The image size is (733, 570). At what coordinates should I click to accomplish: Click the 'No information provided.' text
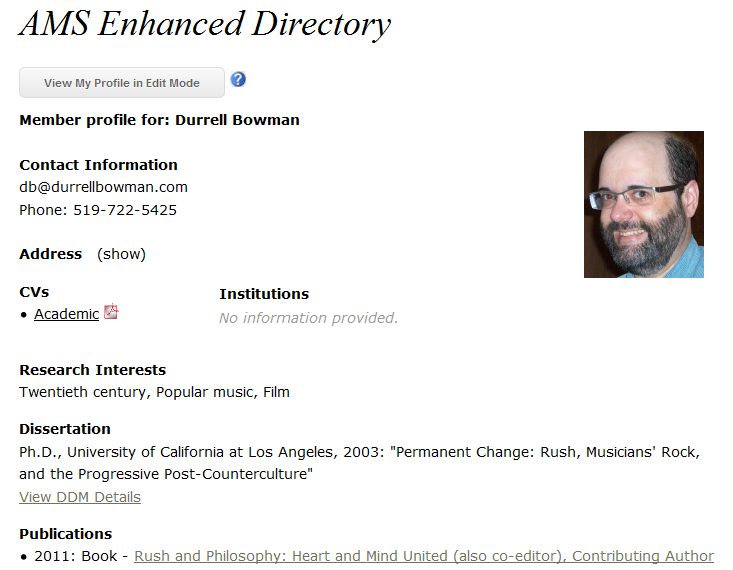308,318
